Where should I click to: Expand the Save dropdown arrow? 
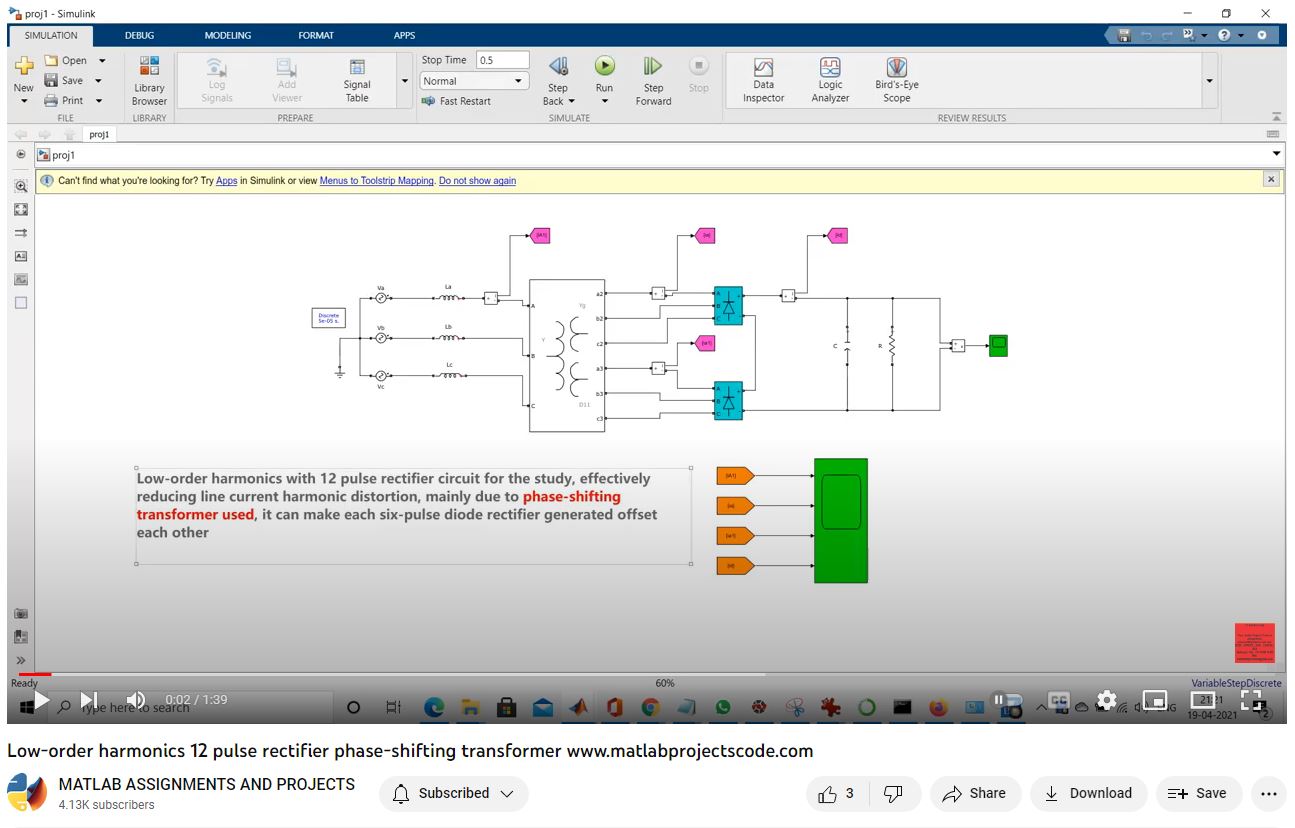pyautogui.click(x=98, y=80)
